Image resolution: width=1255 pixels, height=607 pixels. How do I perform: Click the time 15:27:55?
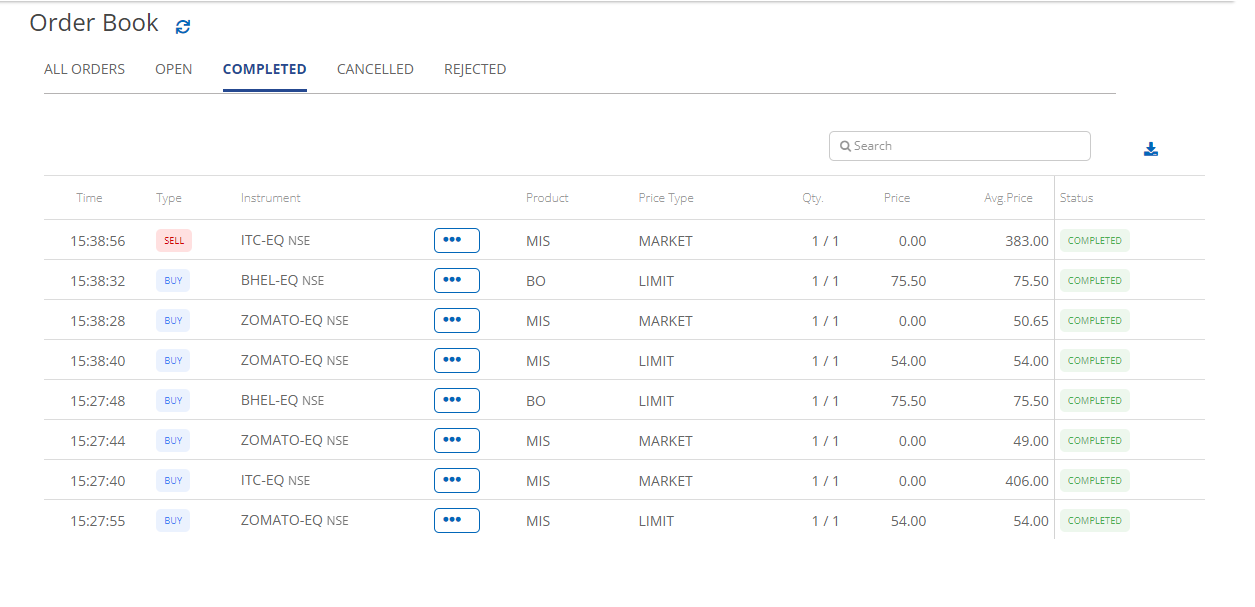pyautogui.click(x=98, y=521)
